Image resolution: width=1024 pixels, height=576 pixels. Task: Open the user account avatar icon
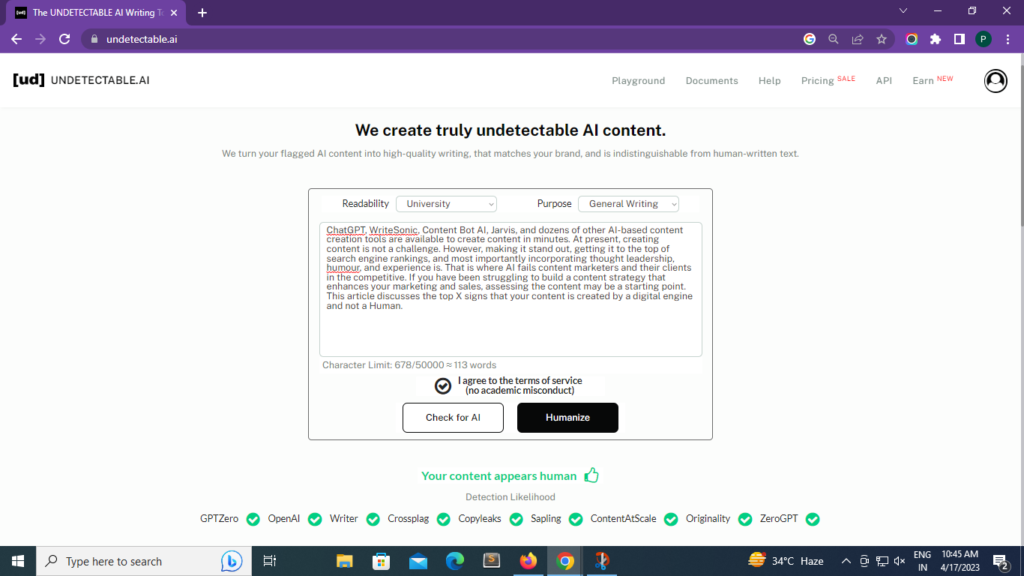coord(995,80)
